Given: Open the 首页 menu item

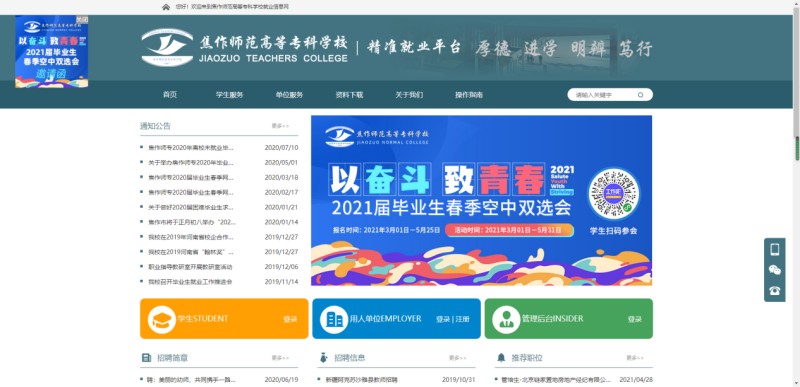Looking at the screenshot, I should [170, 95].
